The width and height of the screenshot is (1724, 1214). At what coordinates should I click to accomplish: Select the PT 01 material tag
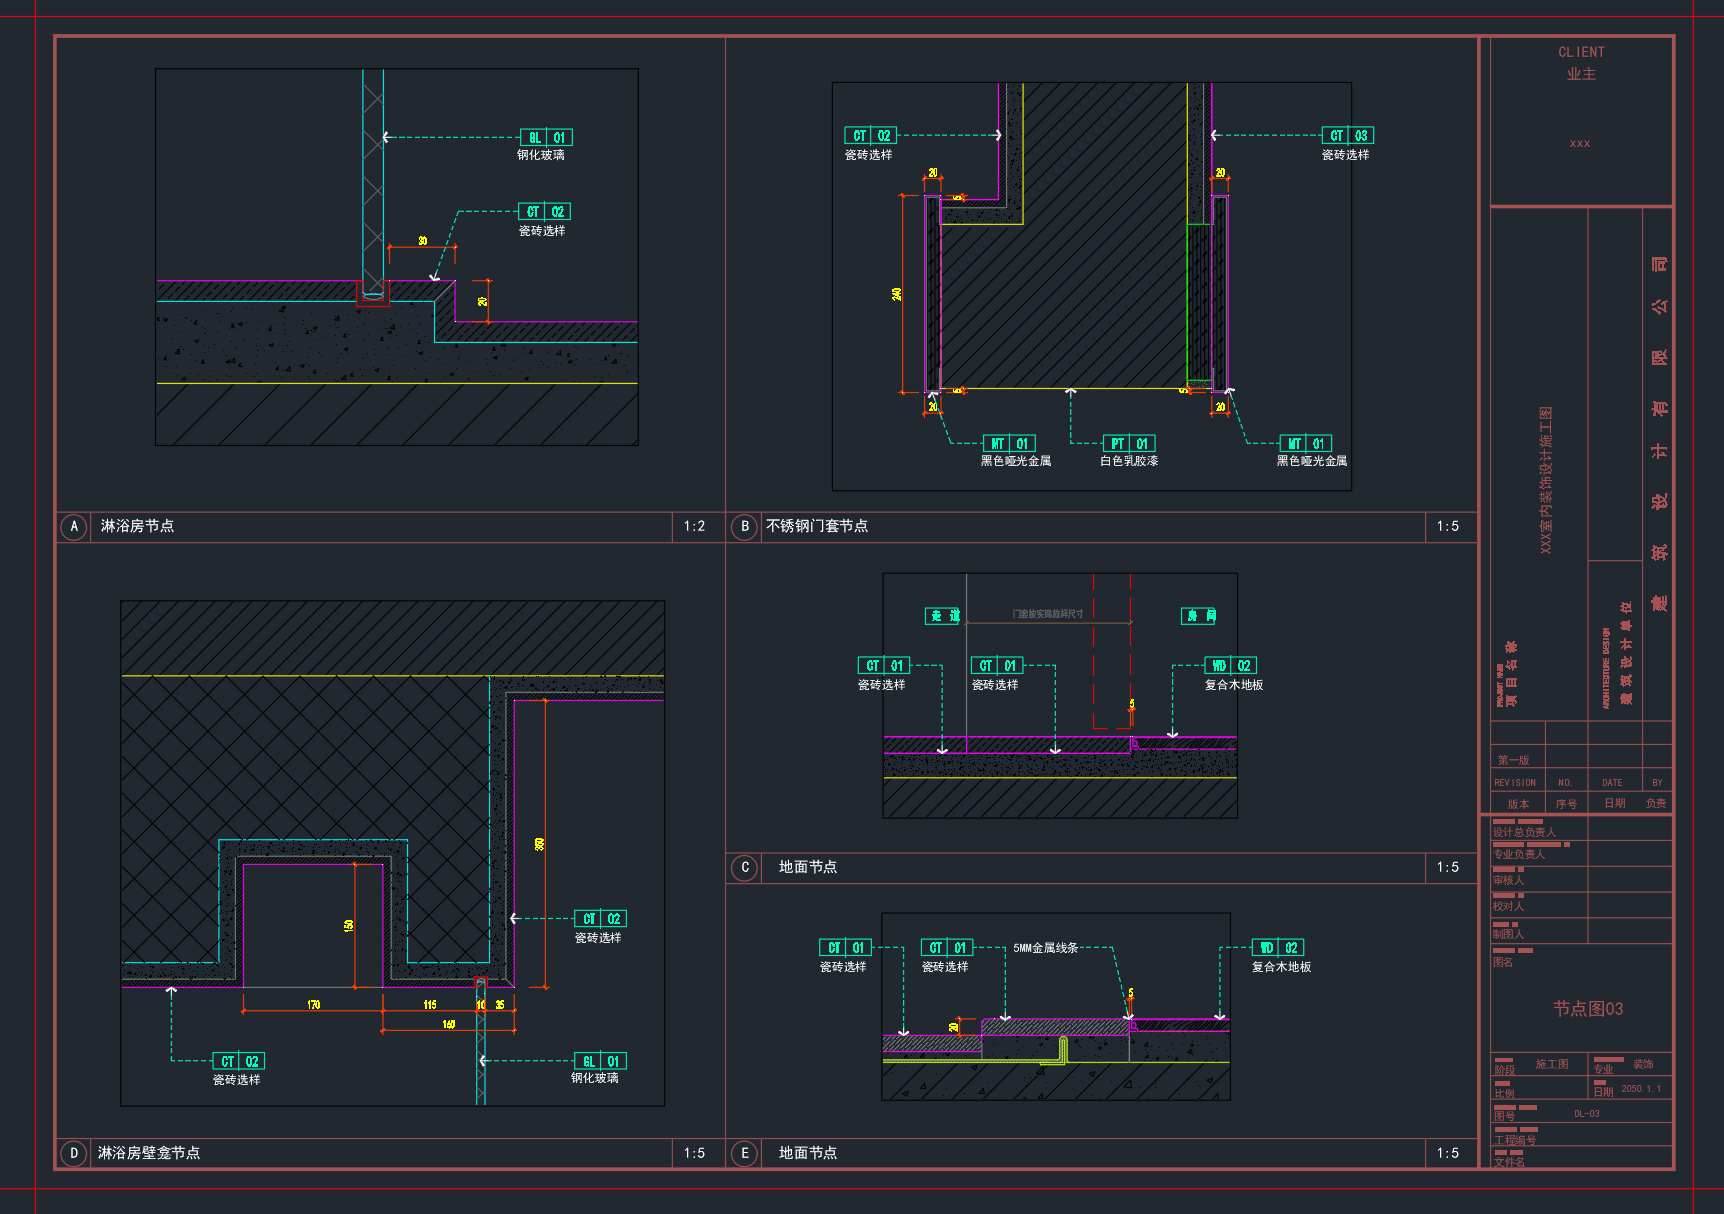(1129, 444)
